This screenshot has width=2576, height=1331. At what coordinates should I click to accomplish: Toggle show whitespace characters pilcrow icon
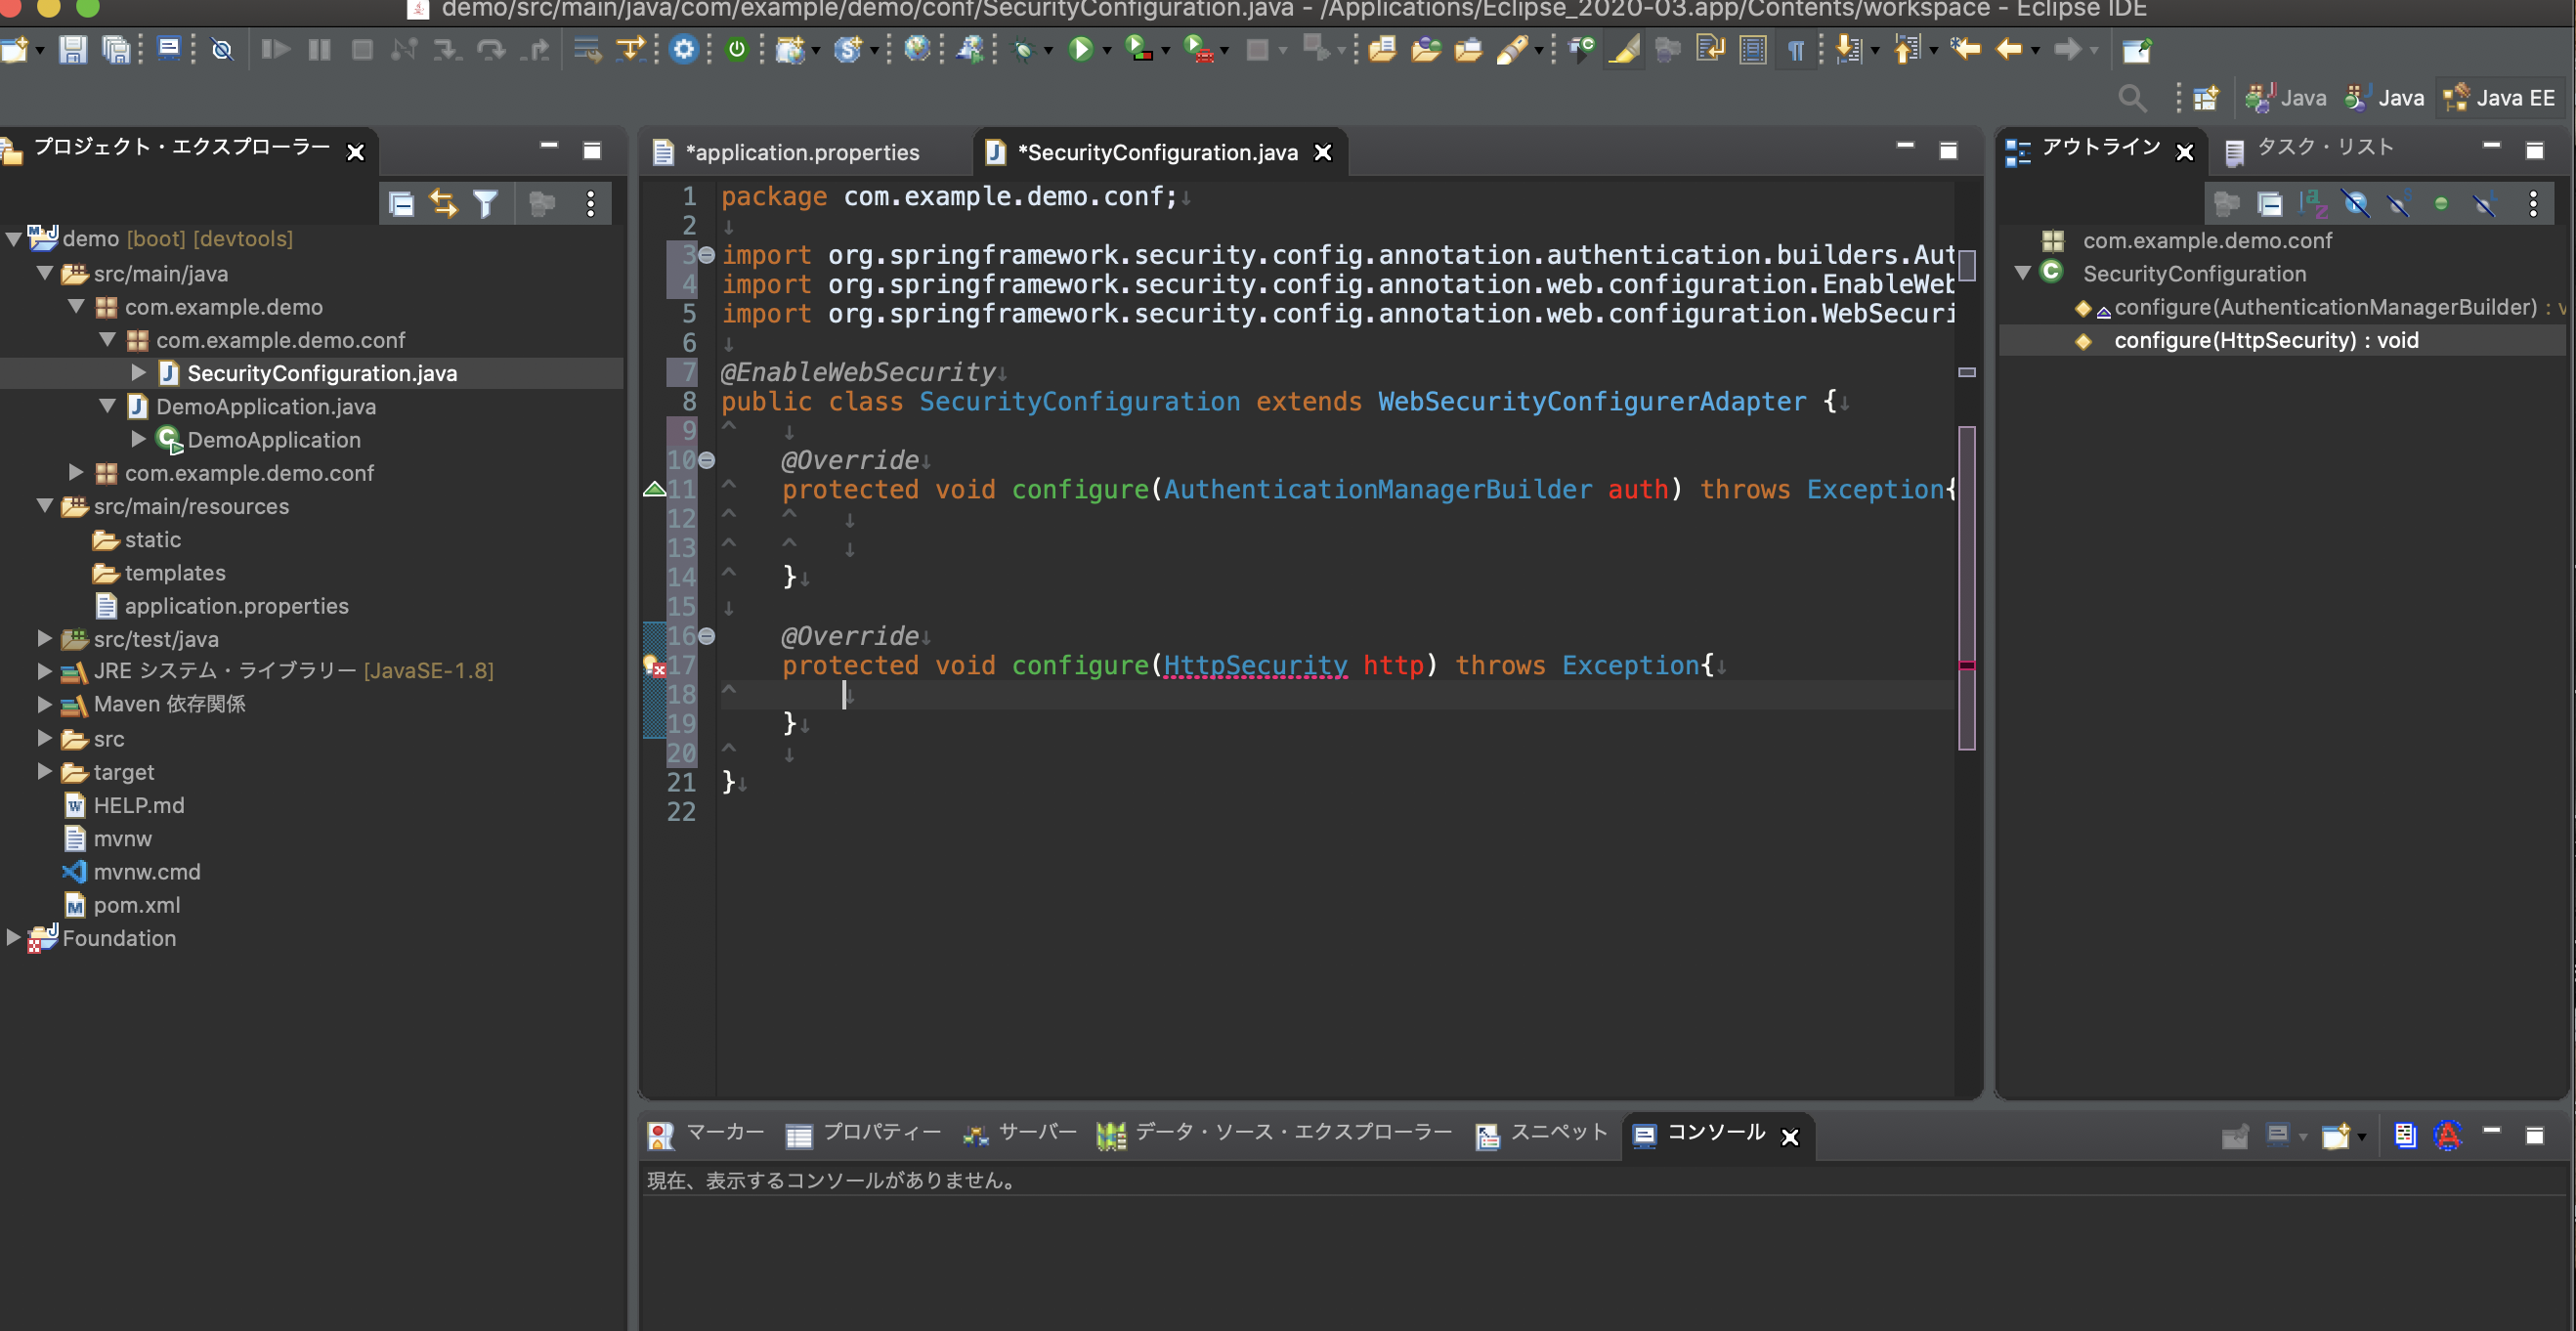pyautogui.click(x=1796, y=50)
